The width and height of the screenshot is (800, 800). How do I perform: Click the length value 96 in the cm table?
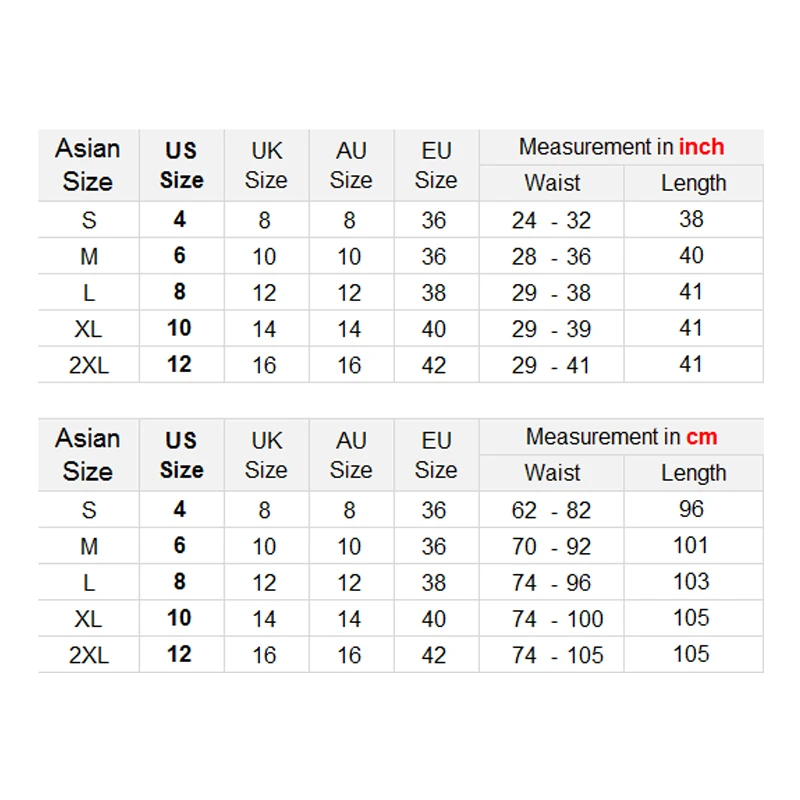point(692,509)
